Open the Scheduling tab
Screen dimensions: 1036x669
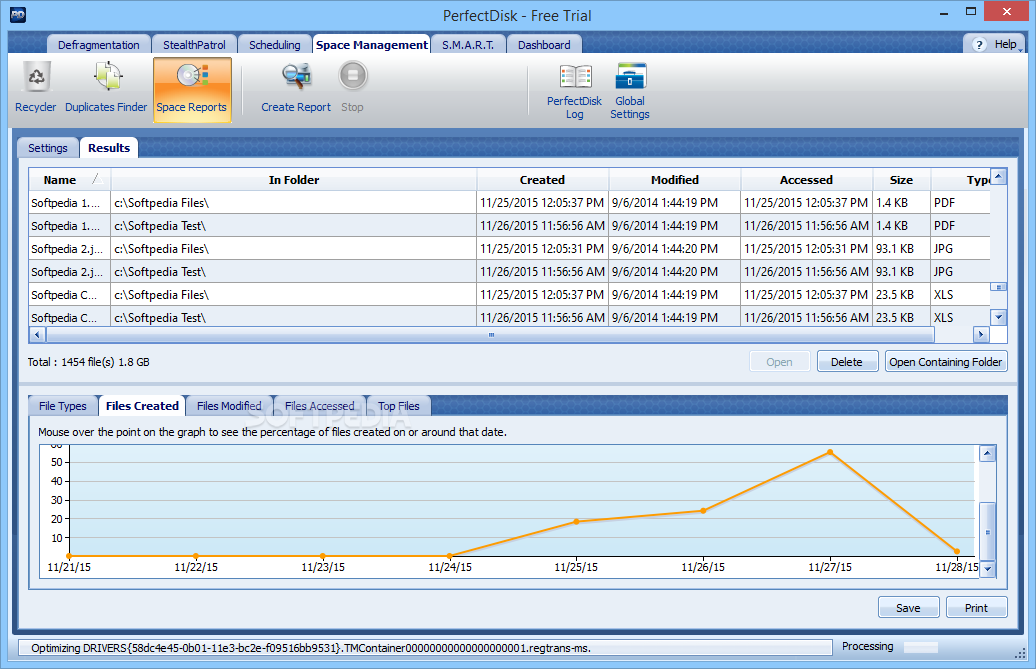point(274,44)
